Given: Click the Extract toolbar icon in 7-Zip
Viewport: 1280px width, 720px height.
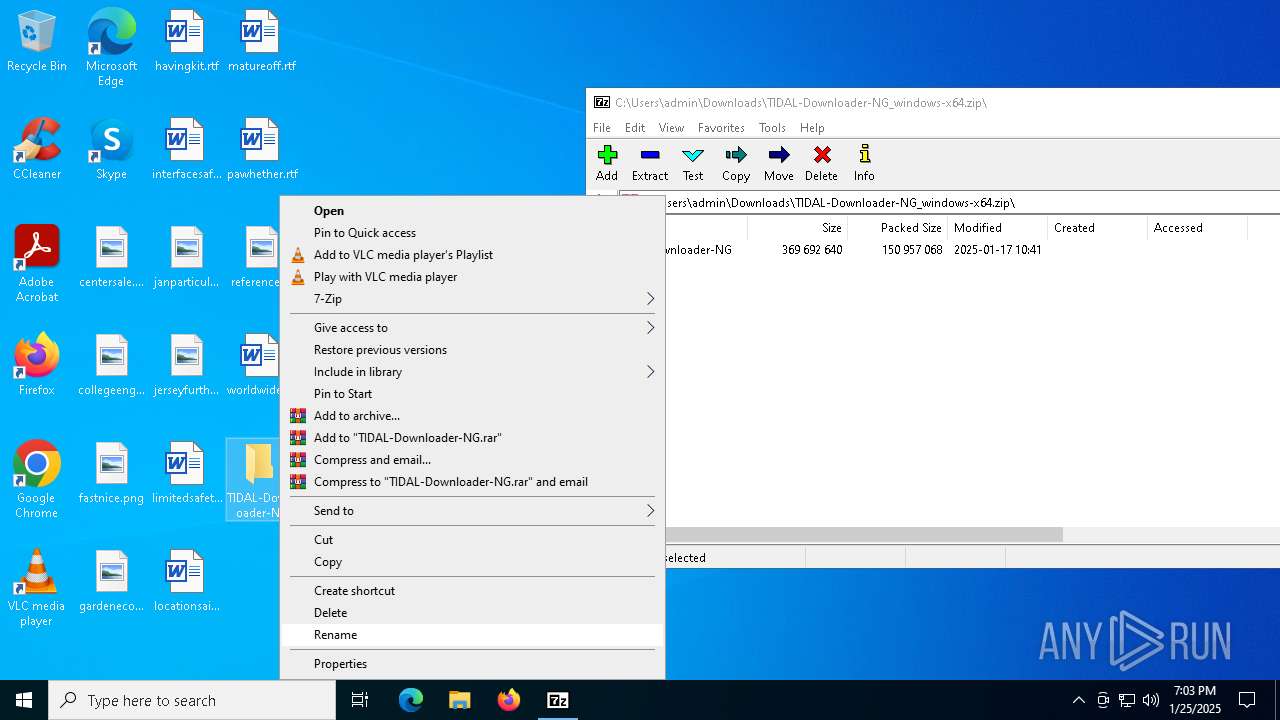Looking at the screenshot, I should (650, 164).
